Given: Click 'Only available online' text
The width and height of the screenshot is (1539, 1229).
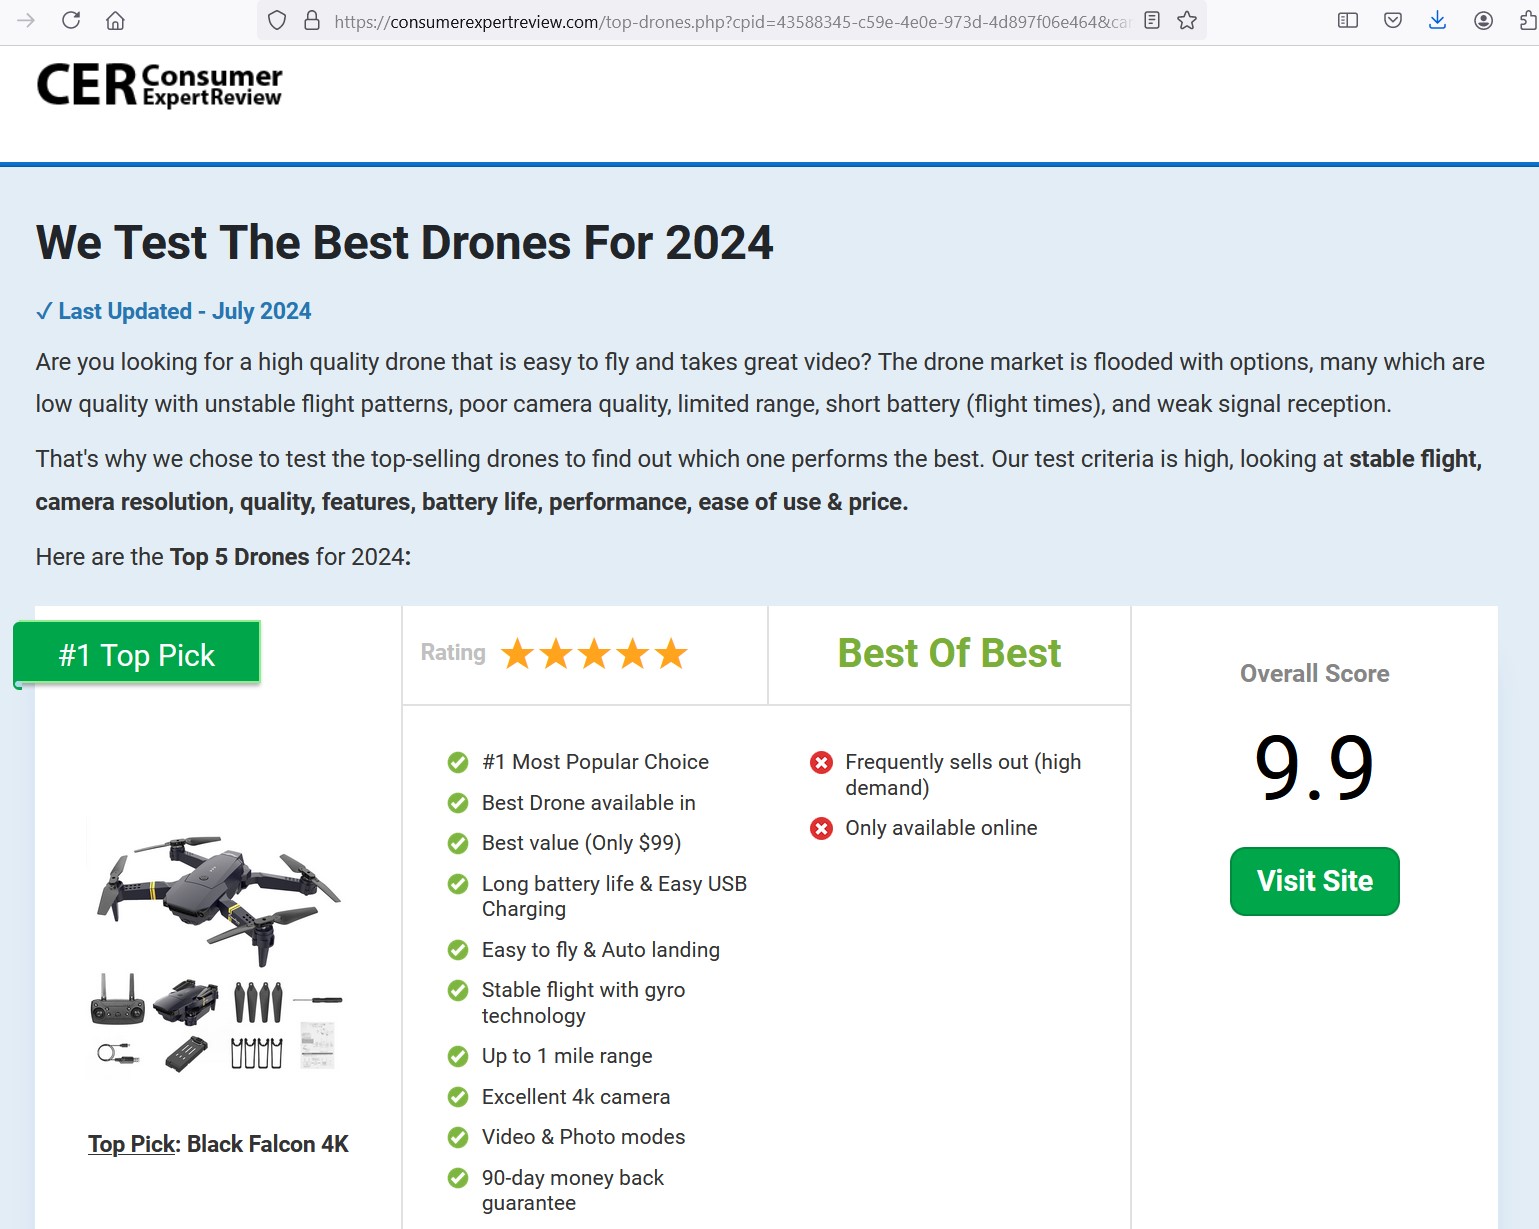Looking at the screenshot, I should 941,828.
